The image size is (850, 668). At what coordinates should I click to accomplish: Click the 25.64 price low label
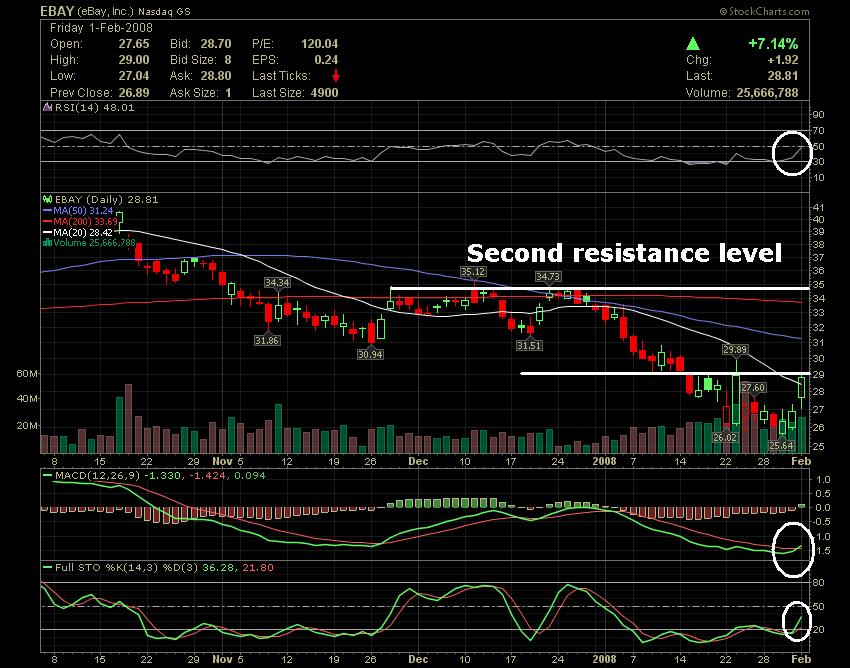(781, 446)
